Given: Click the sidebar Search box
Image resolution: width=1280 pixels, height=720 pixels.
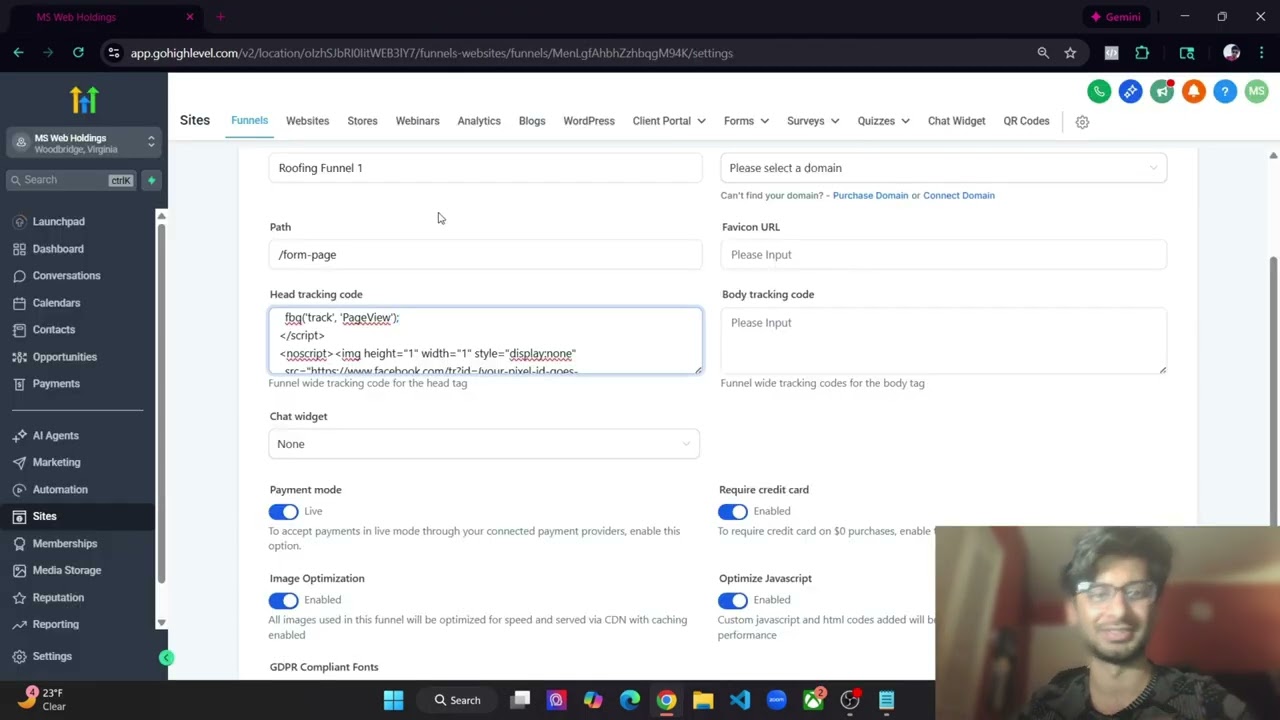Looking at the screenshot, I should (x=70, y=180).
